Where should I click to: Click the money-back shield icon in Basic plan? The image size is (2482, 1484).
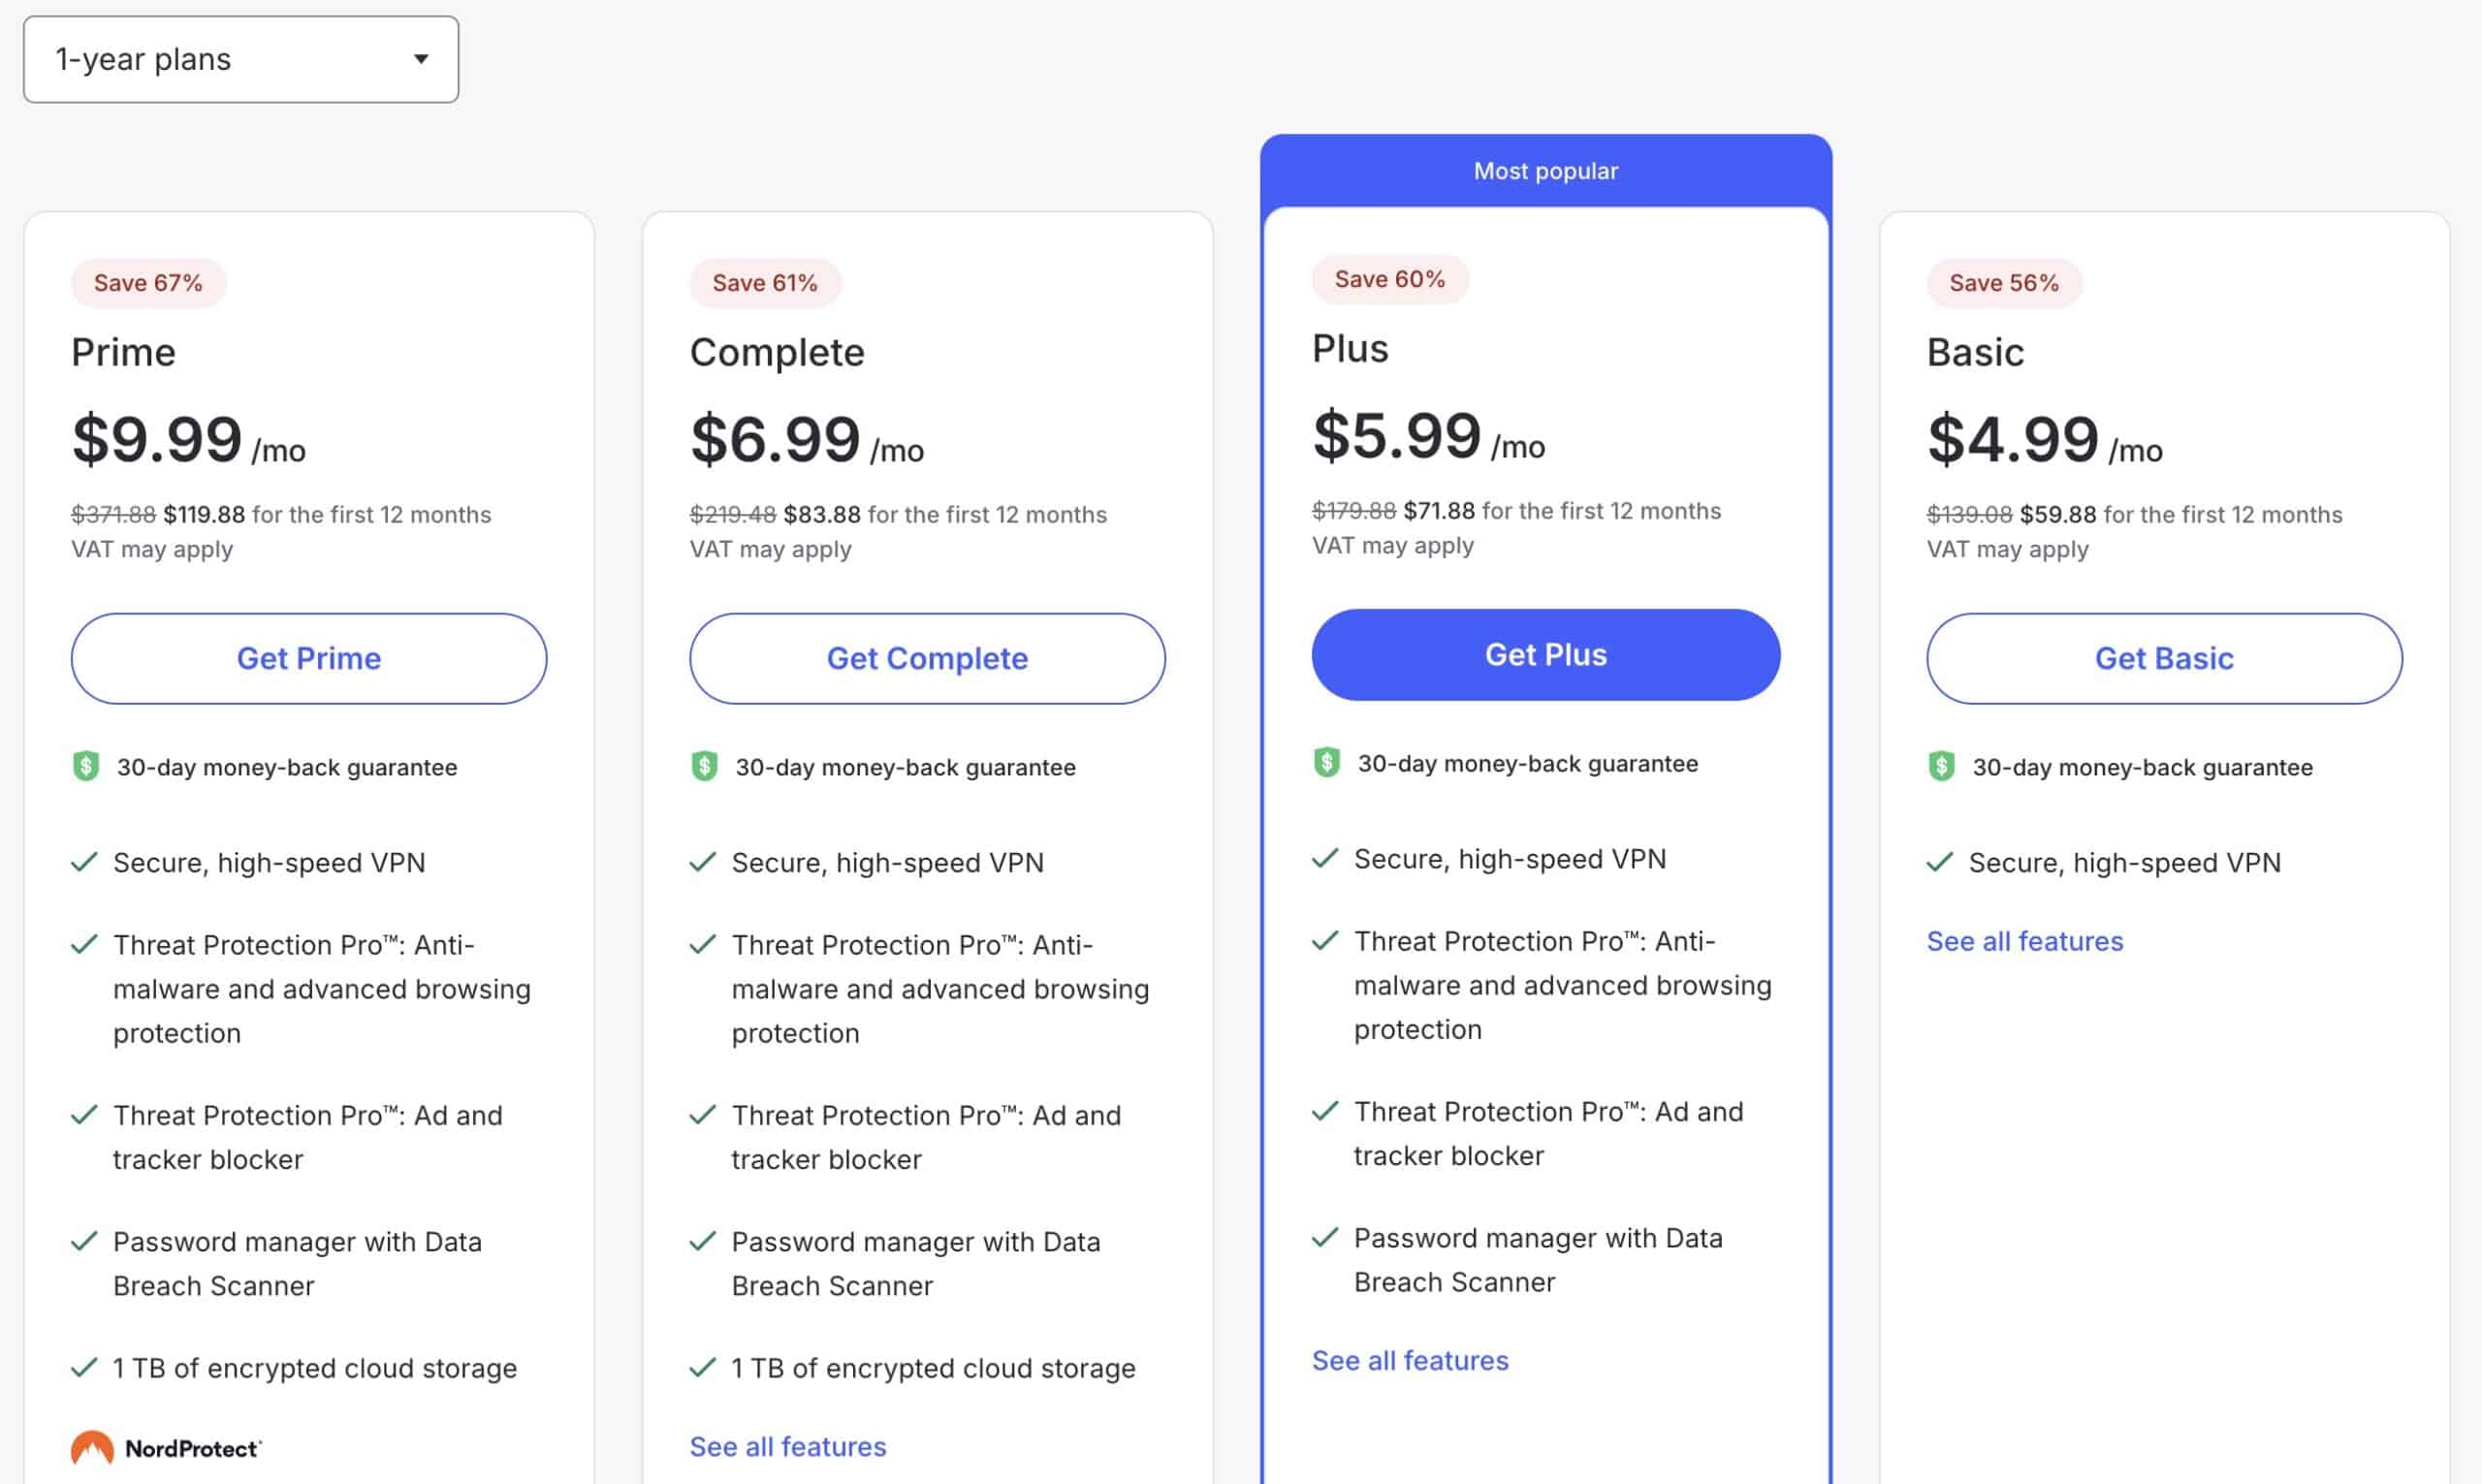[1941, 766]
